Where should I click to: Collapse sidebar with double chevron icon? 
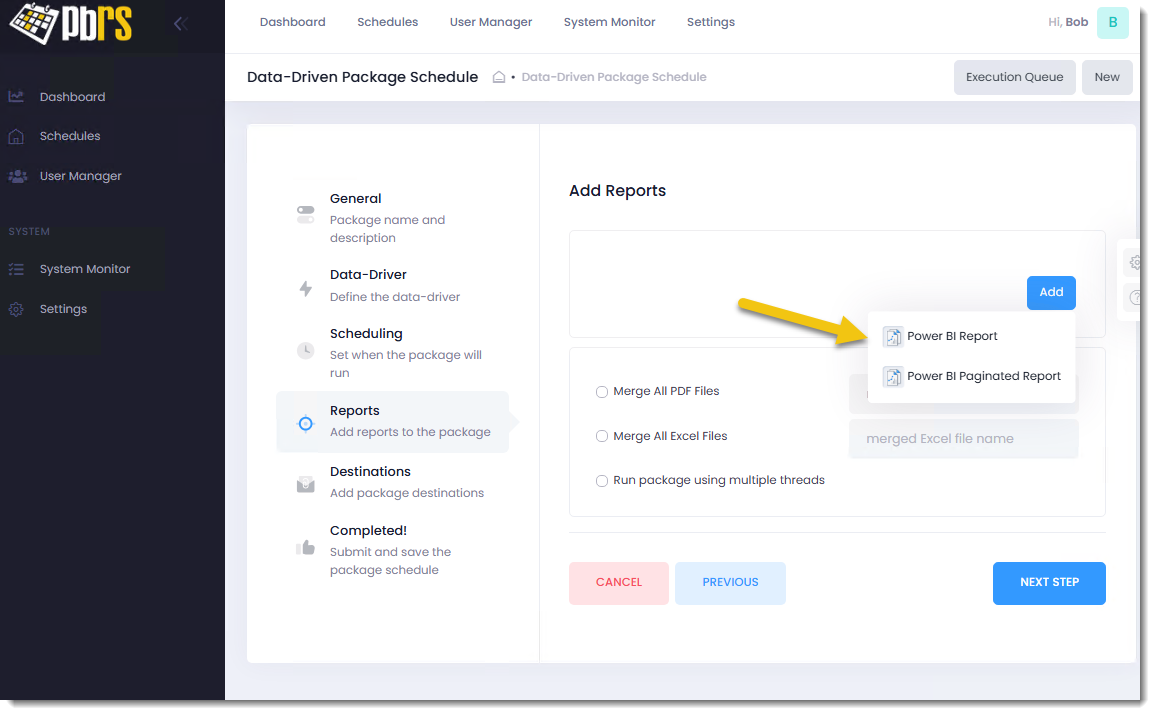[181, 24]
